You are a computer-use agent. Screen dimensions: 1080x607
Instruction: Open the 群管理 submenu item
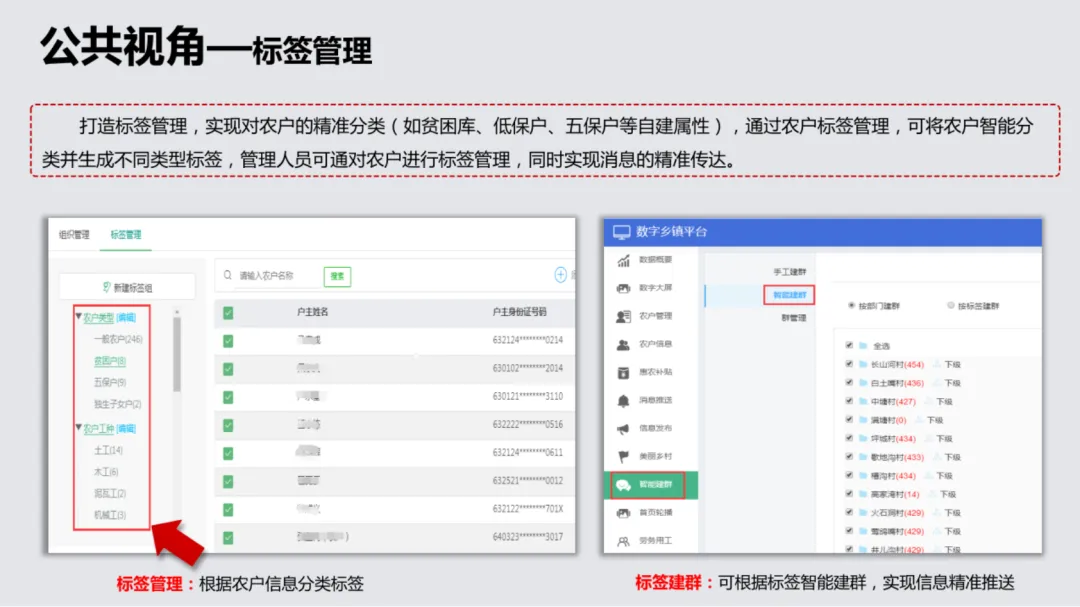(x=793, y=318)
